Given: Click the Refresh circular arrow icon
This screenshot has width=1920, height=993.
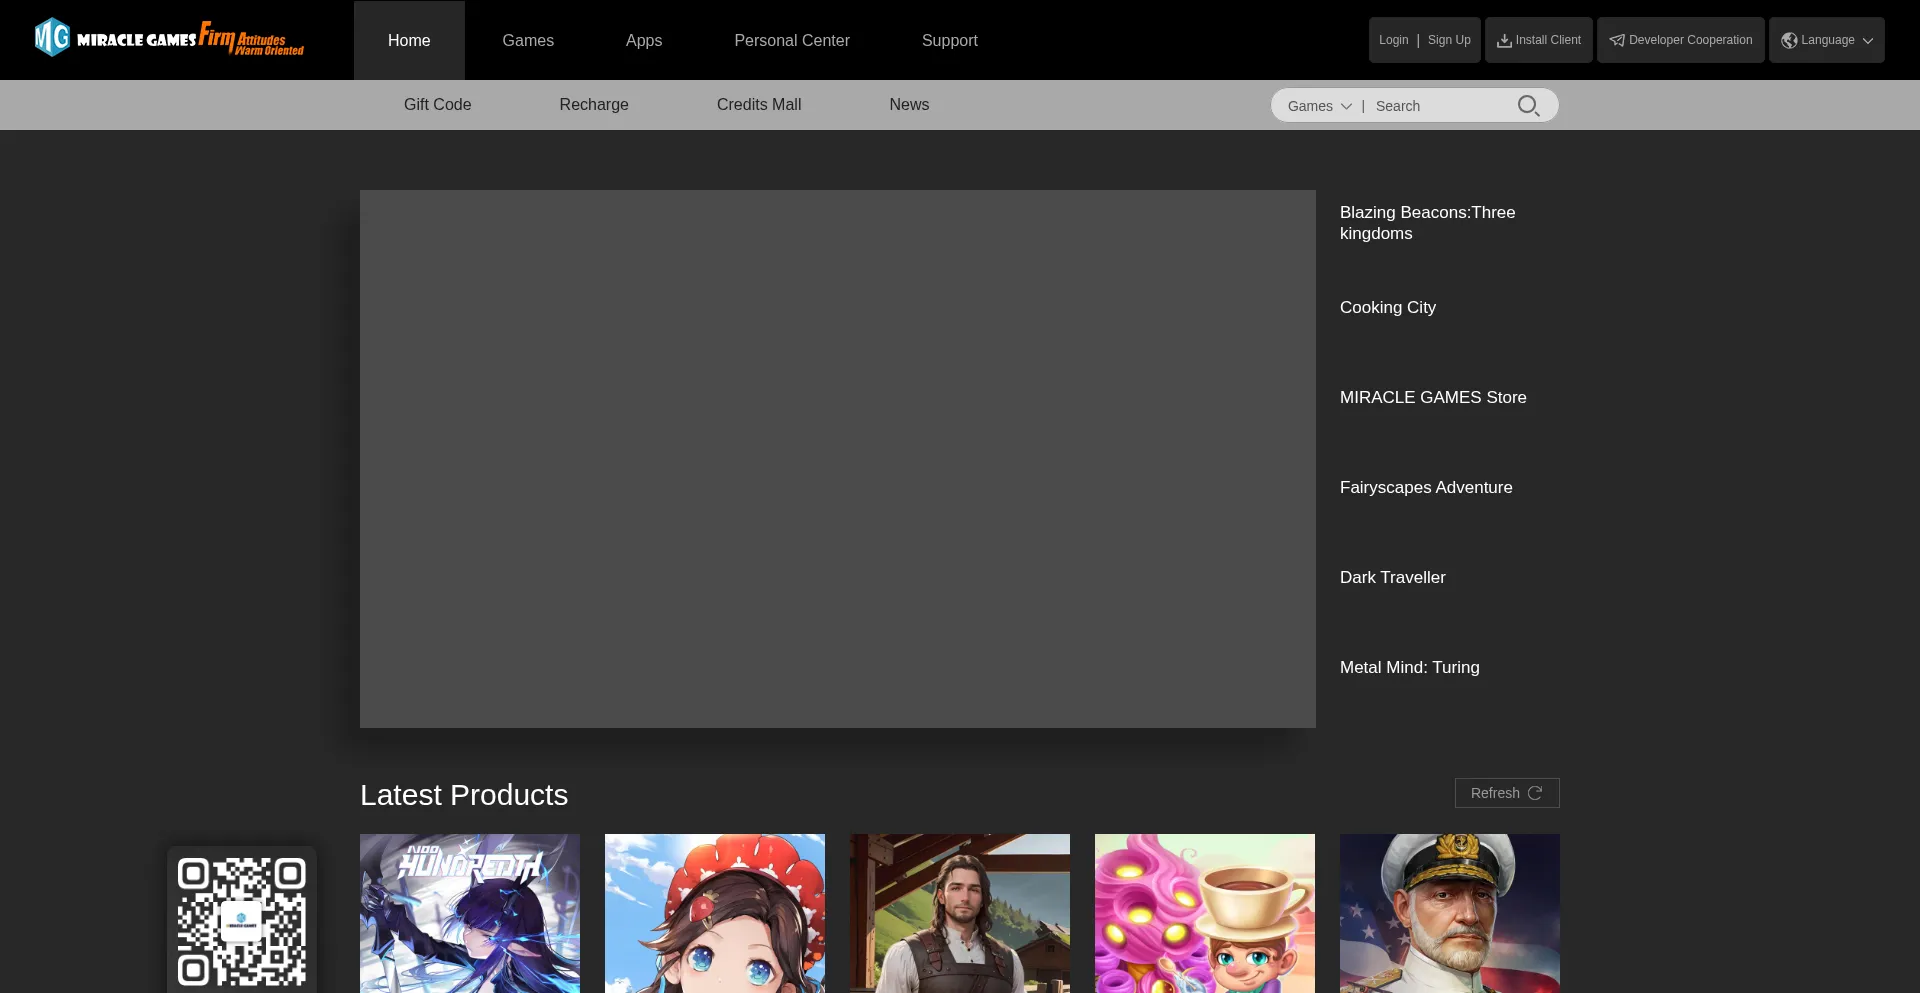Looking at the screenshot, I should [x=1535, y=793].
